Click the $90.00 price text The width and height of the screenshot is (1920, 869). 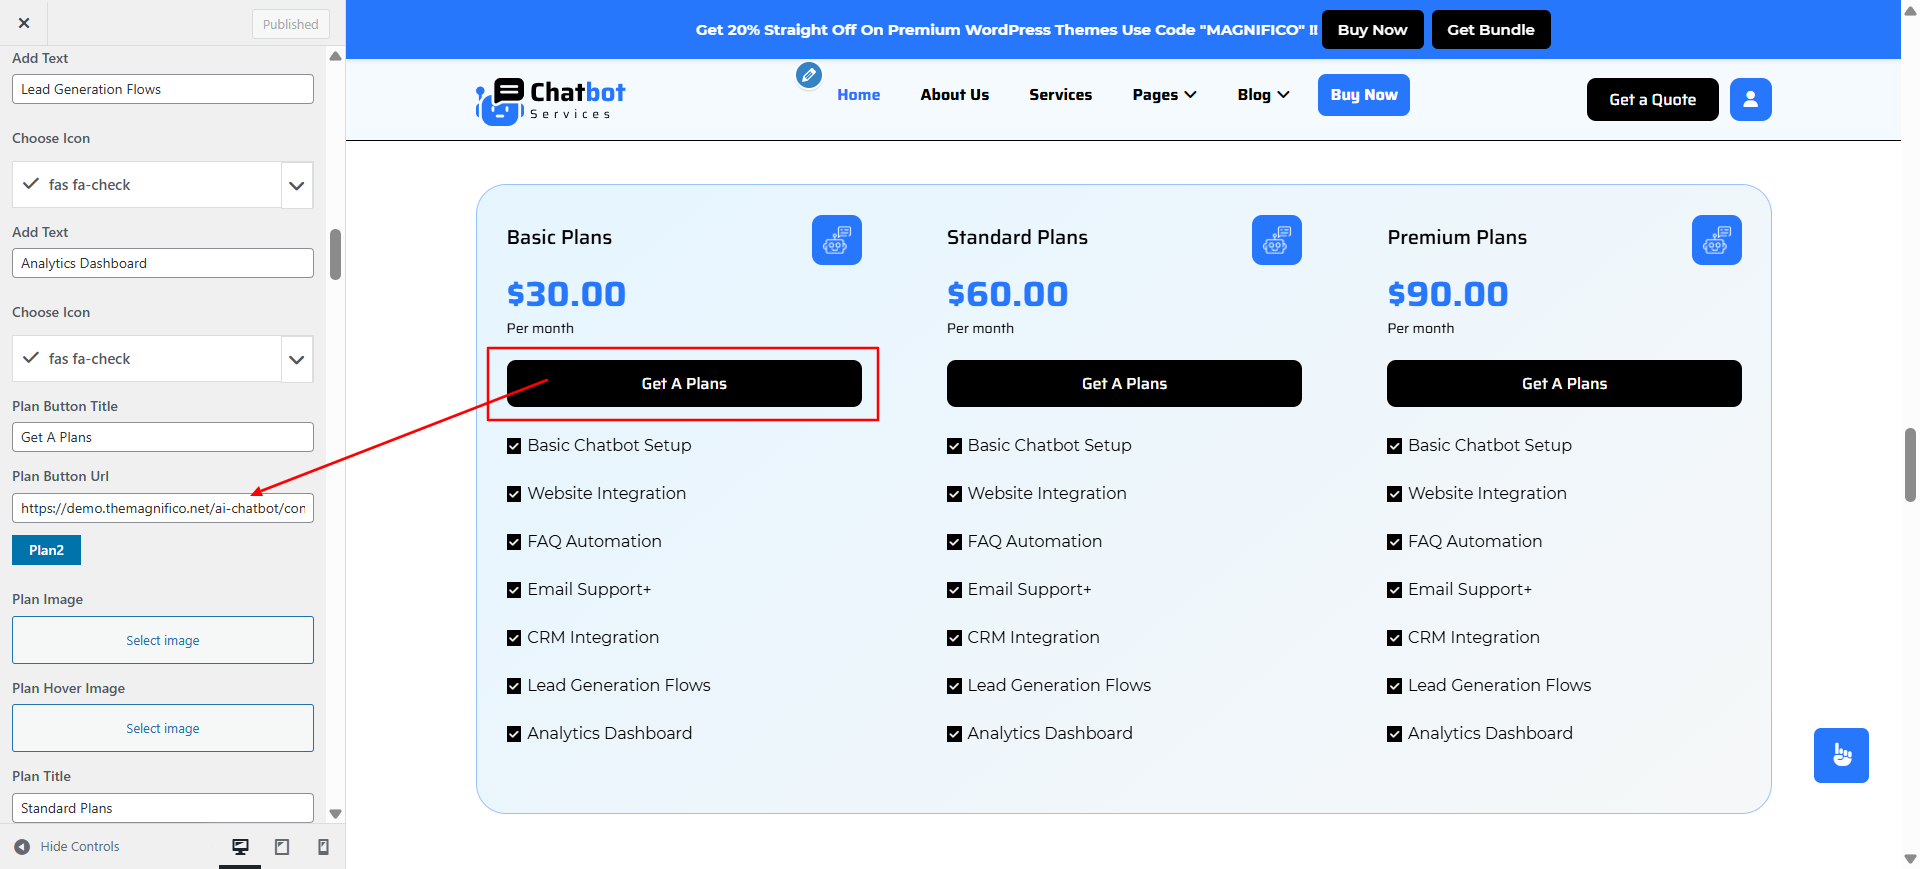click(x=1447, y=294)
